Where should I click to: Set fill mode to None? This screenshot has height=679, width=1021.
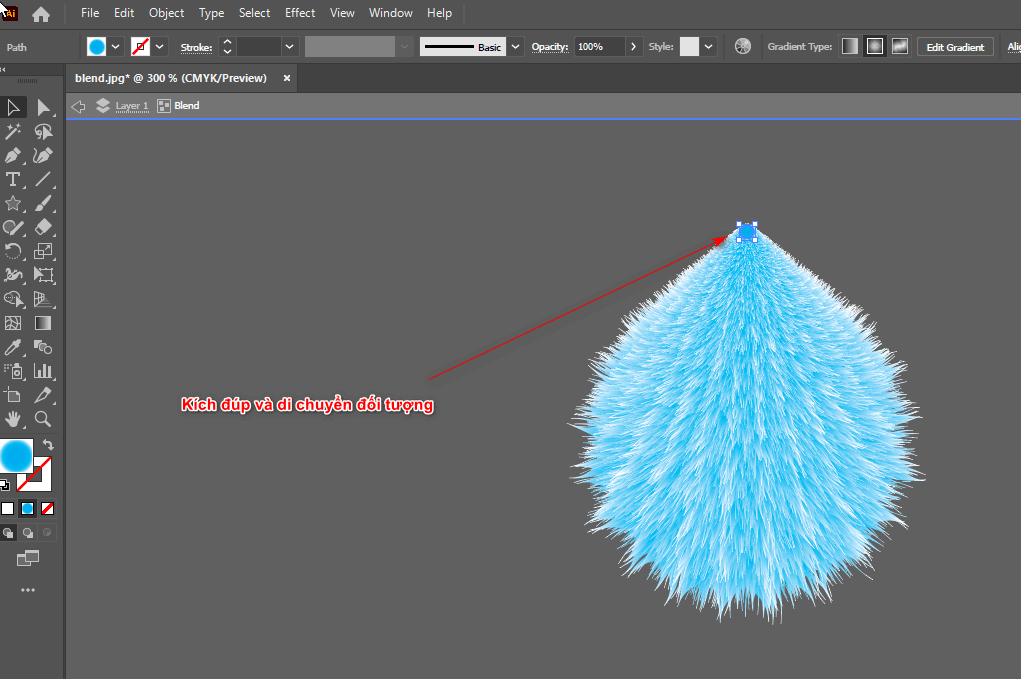[x=48, y=508]
